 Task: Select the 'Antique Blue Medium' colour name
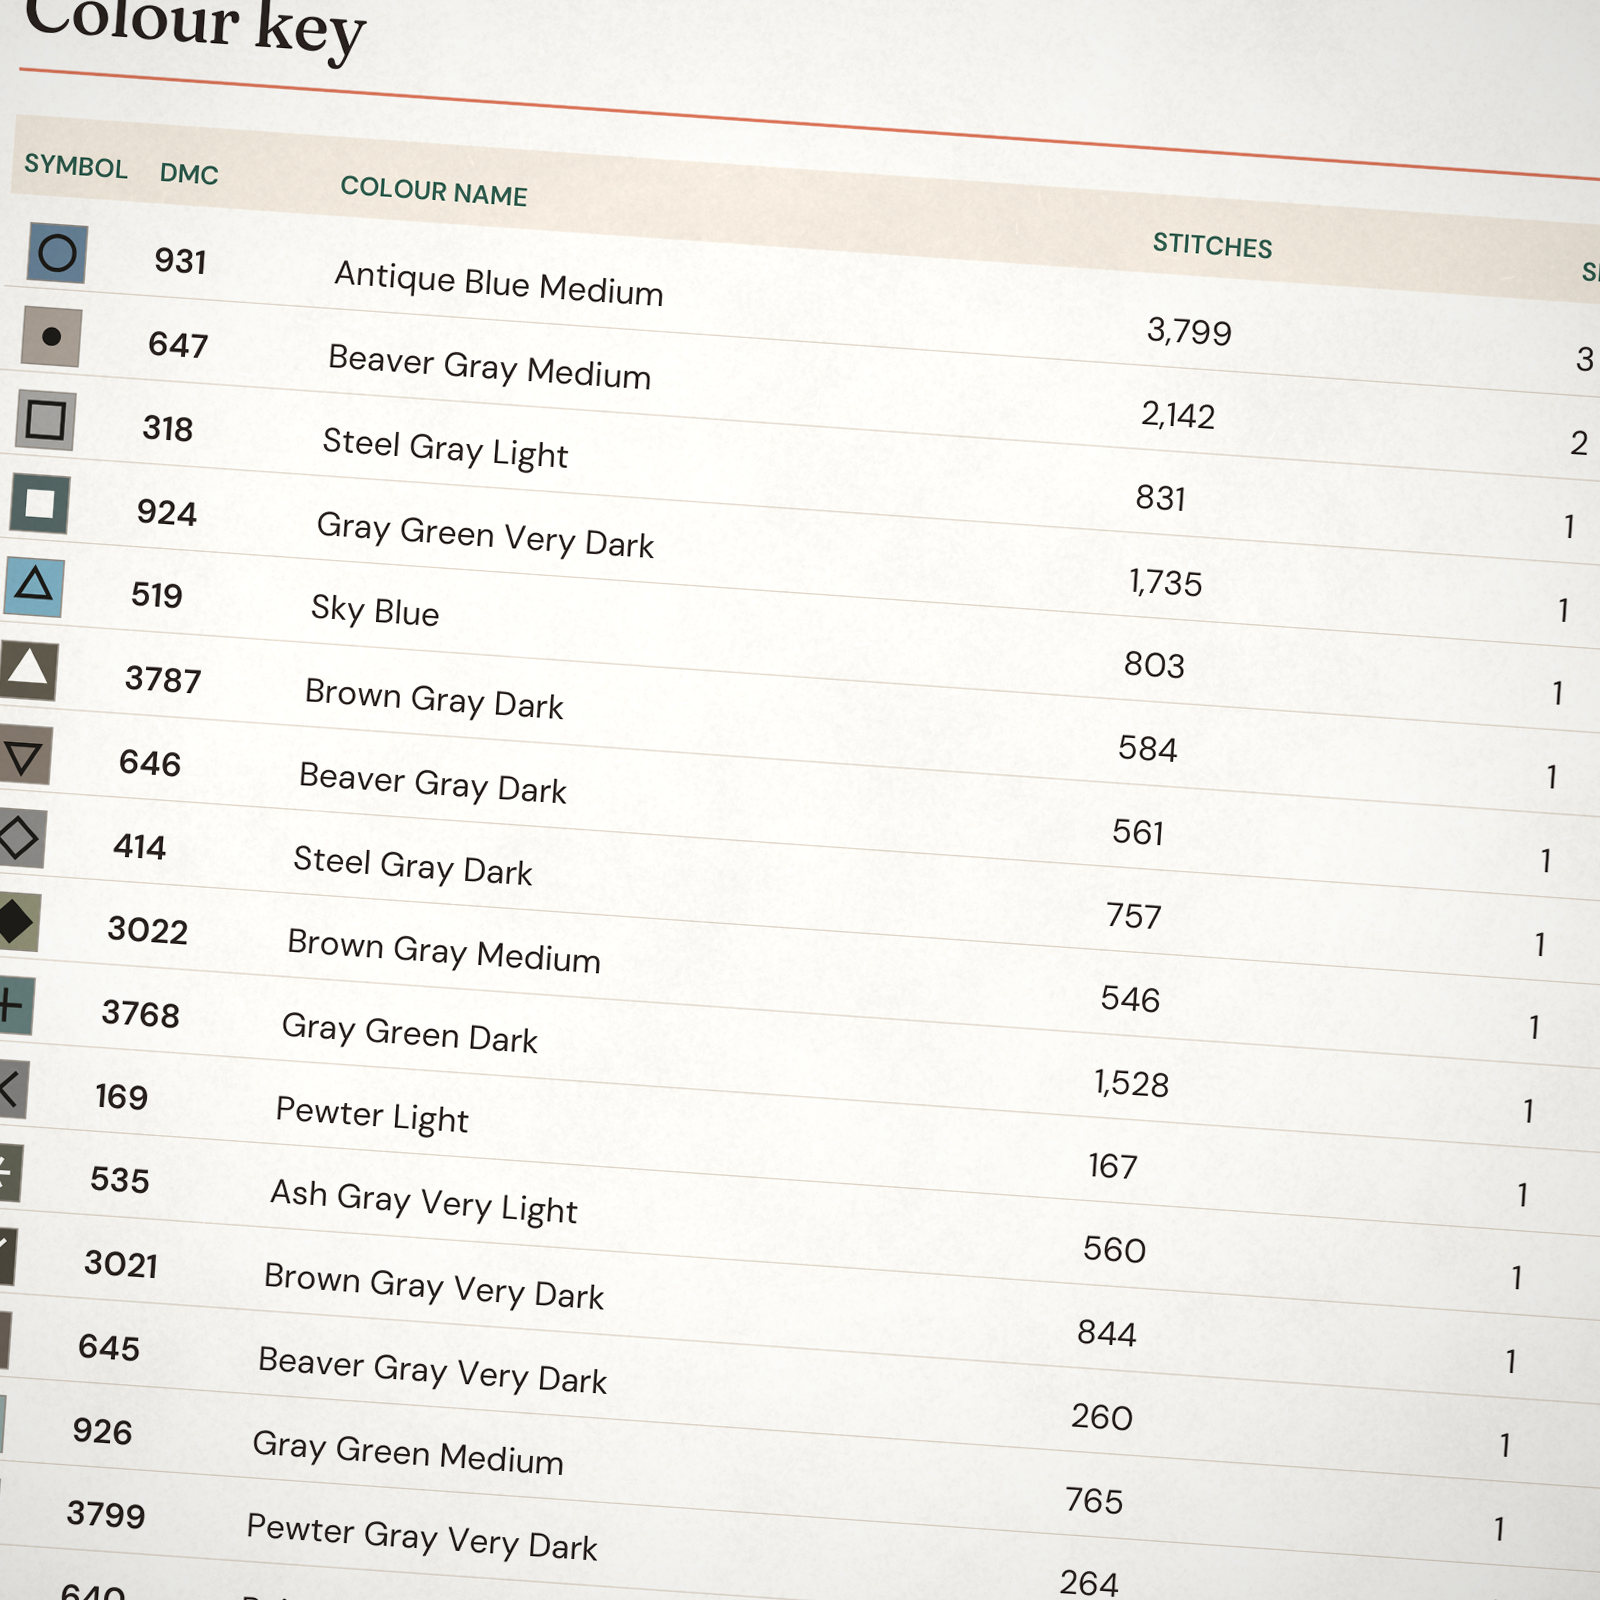tap(498, 283)
